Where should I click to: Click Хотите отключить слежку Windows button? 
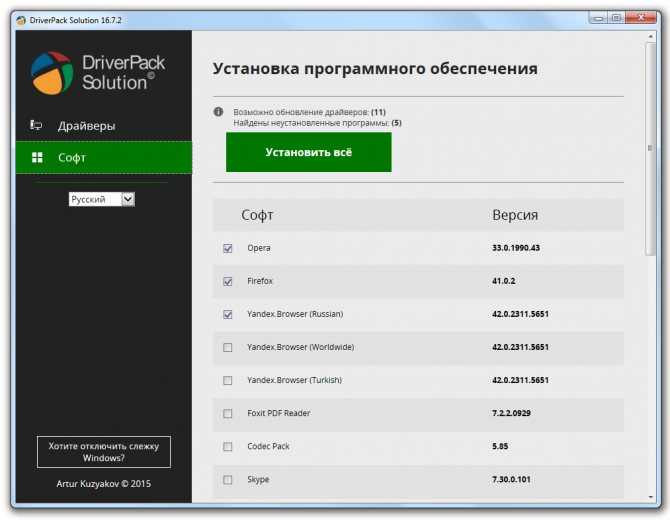click(104, 452)
